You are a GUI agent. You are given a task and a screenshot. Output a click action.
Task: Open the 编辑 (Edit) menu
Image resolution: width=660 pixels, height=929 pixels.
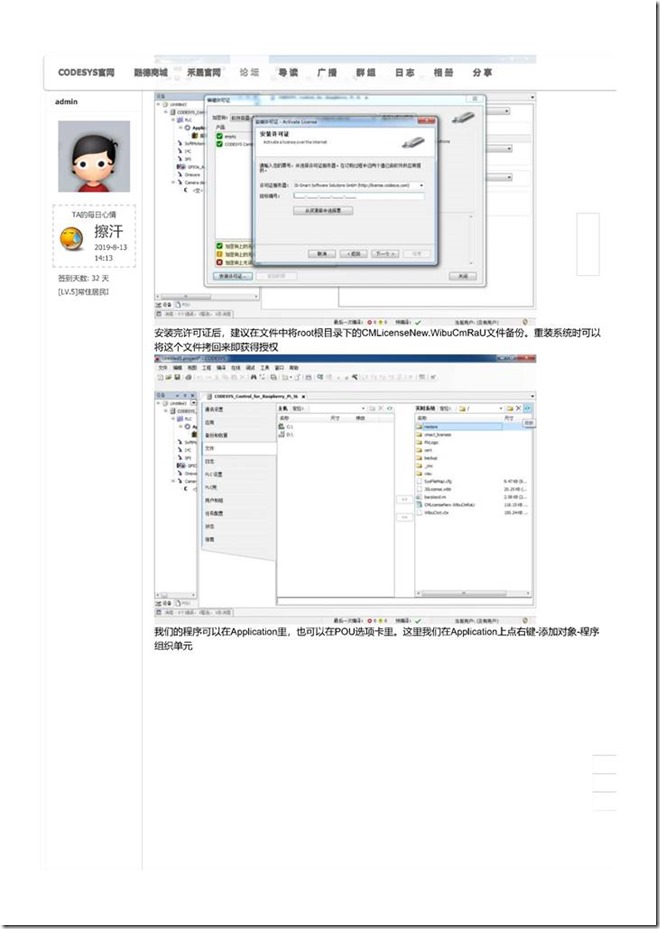pos(177,368)
